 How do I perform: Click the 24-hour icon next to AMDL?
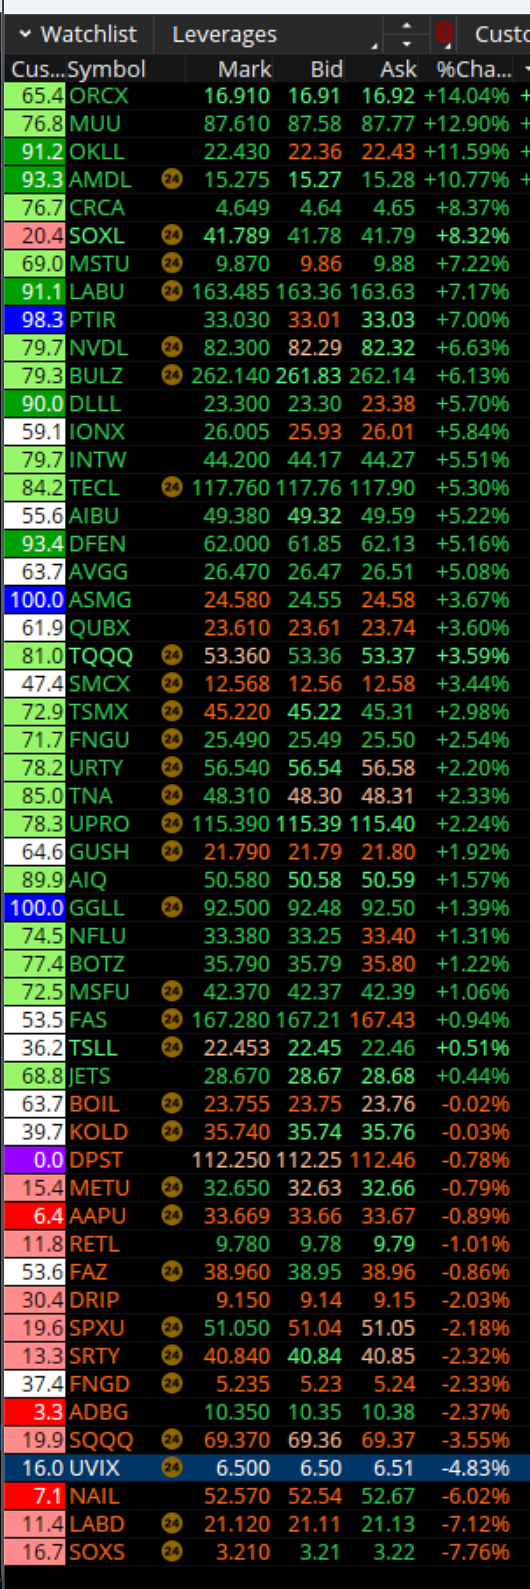pyautogui.click(x=172, y=180)
